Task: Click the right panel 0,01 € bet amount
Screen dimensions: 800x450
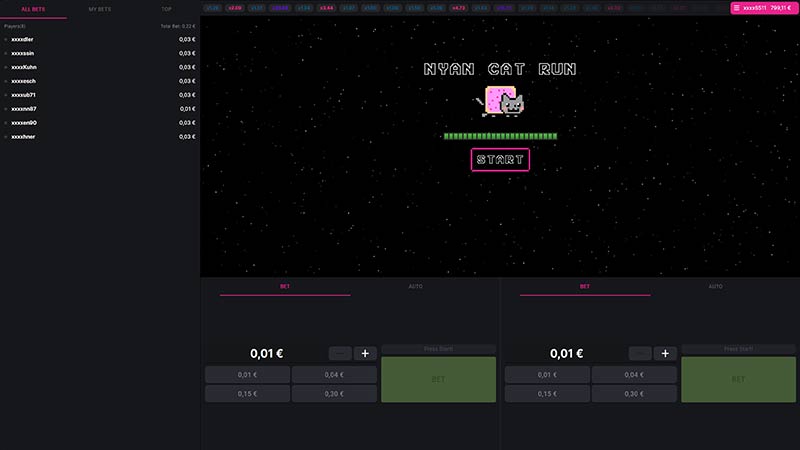Action: coord(566,354)
